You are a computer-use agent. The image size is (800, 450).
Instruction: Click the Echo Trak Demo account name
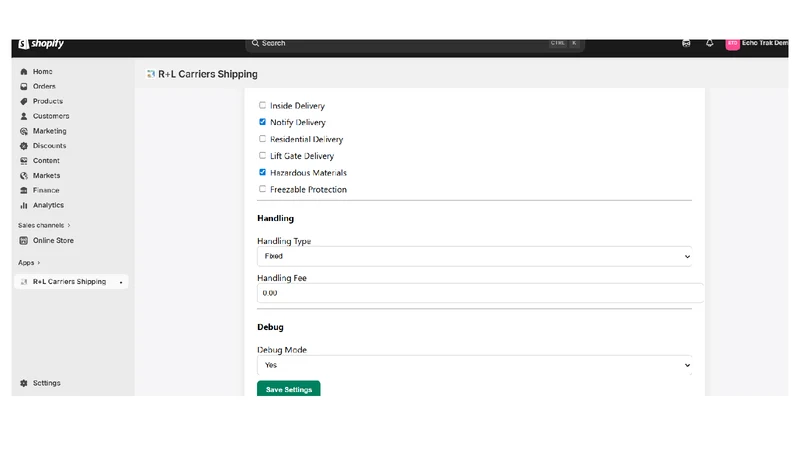click(x=765, y=43)
